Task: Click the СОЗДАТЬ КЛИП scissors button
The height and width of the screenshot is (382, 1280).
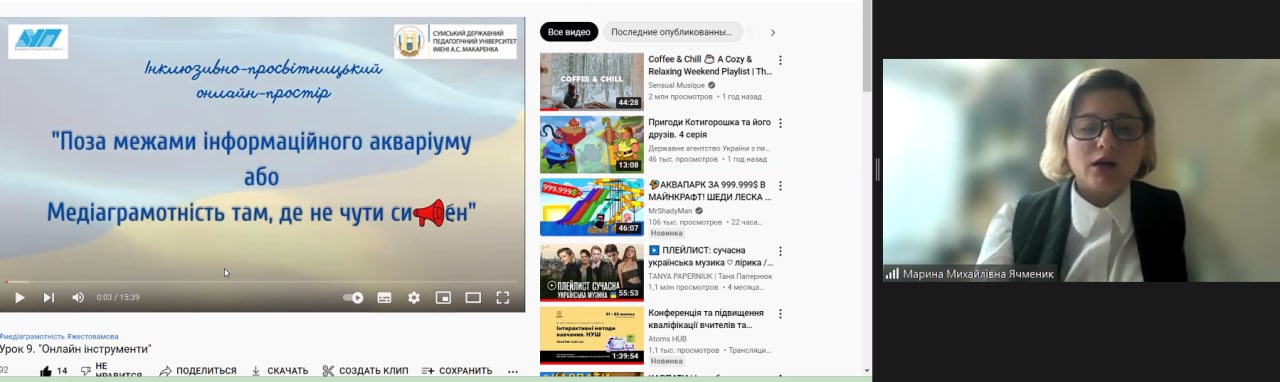Action: point(365,371)
